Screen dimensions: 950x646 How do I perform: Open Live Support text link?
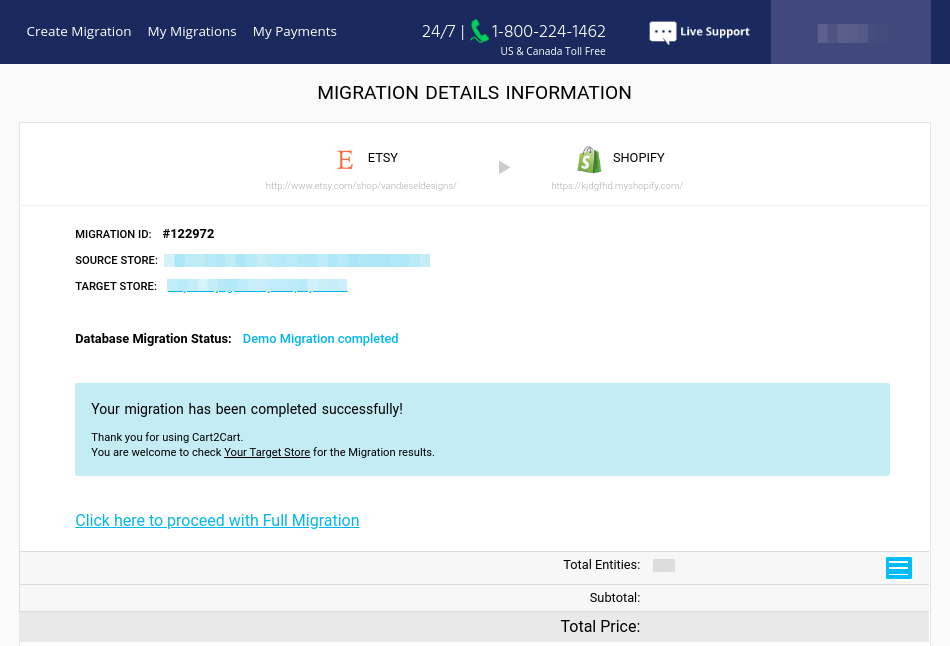[715, 32]
